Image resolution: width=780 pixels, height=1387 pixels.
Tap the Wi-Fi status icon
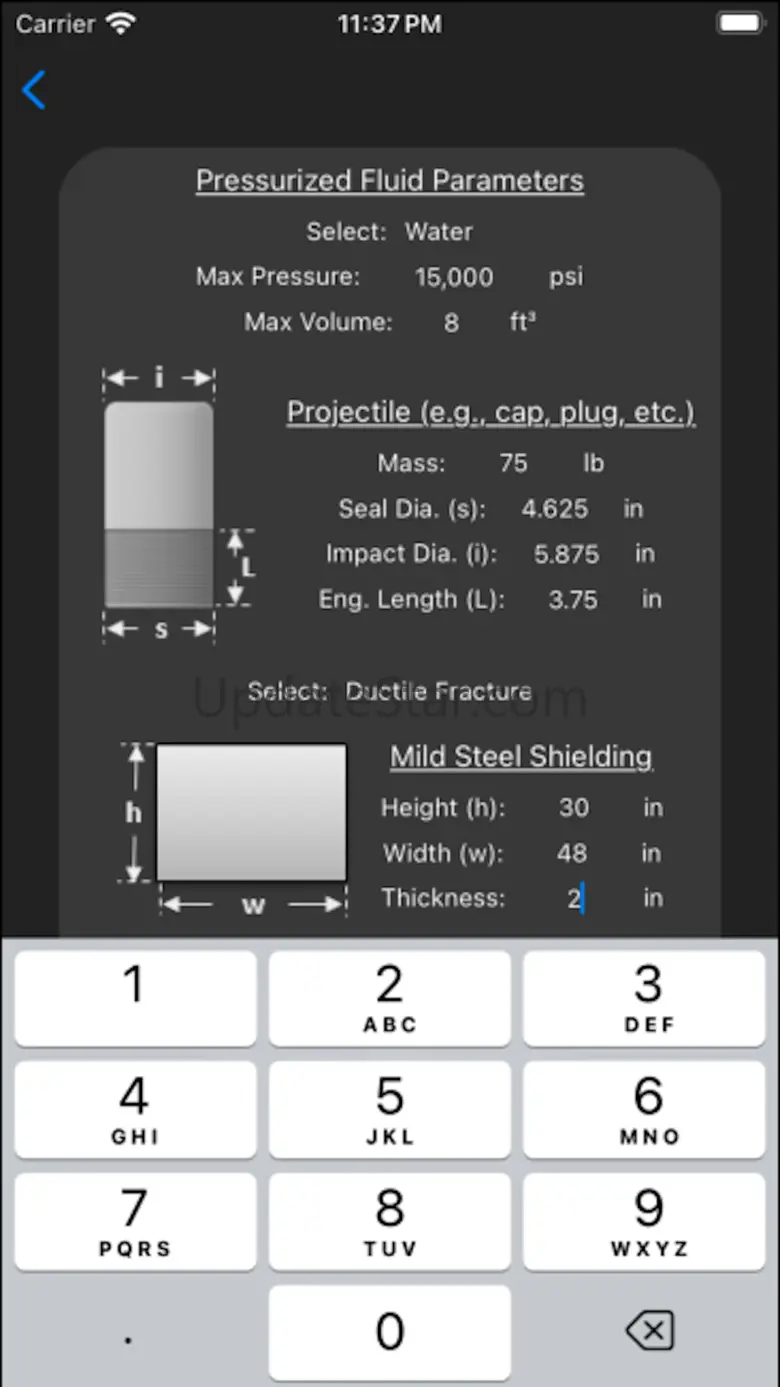(121, 24)
